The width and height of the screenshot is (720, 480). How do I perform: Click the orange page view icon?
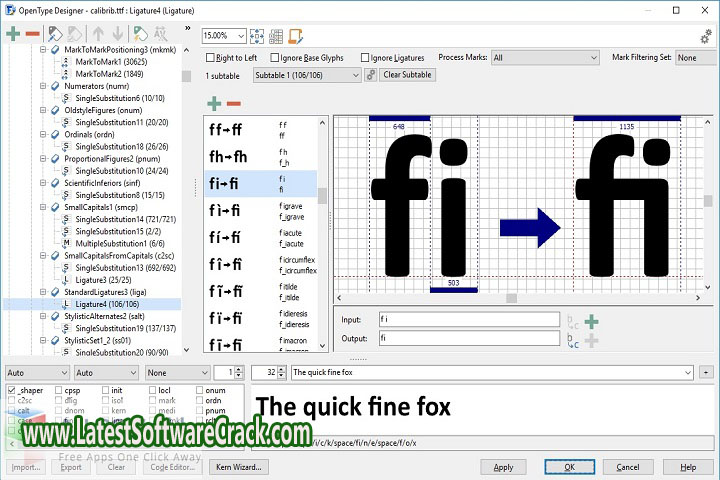295,36
